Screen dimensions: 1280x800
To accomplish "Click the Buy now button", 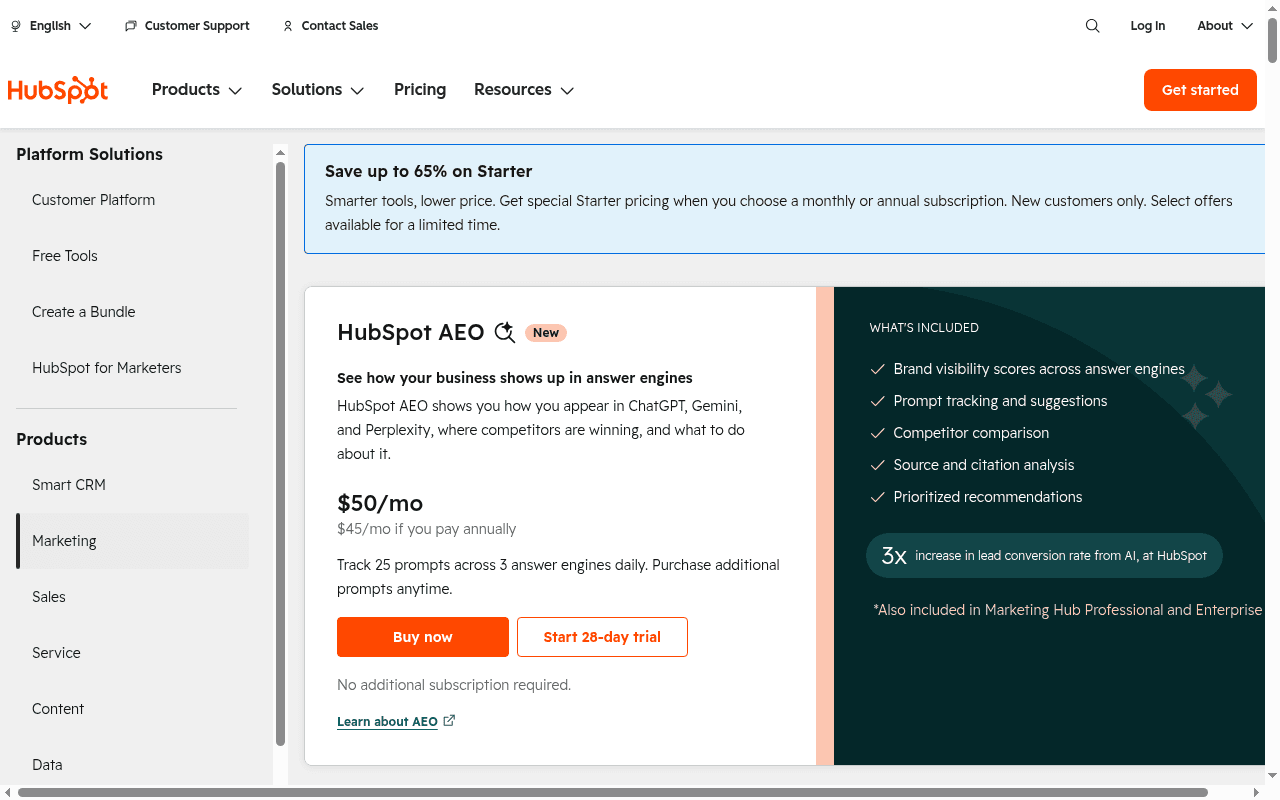I will 423,637.
